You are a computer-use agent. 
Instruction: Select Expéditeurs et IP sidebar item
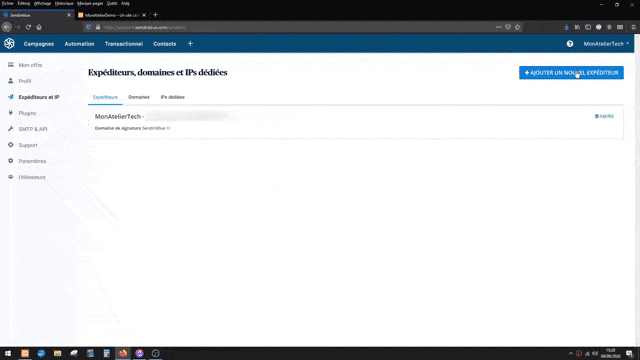[x=39, y=97]
